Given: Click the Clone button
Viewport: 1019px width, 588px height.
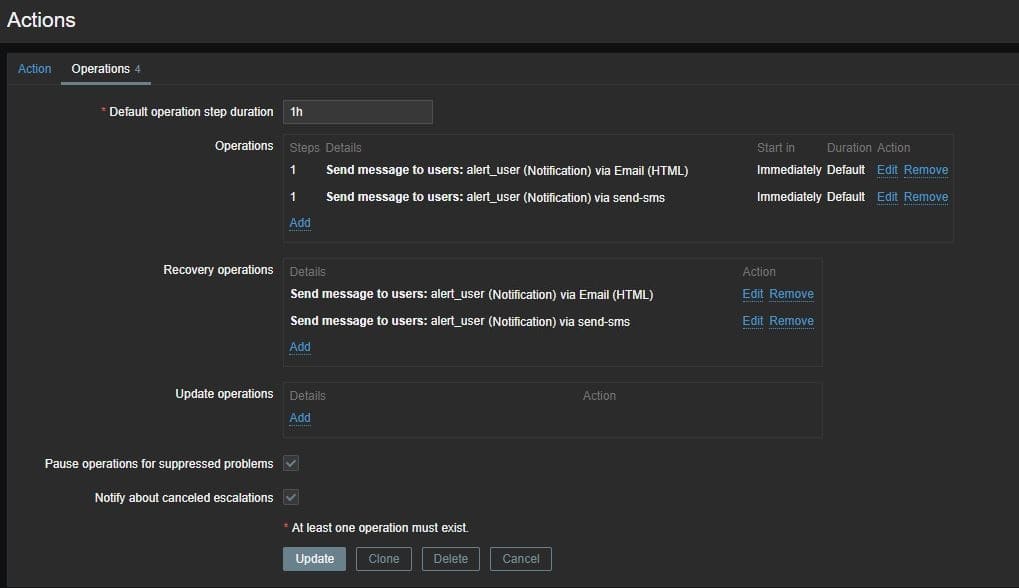Looking at the screenshot, I should pos(383,559).
